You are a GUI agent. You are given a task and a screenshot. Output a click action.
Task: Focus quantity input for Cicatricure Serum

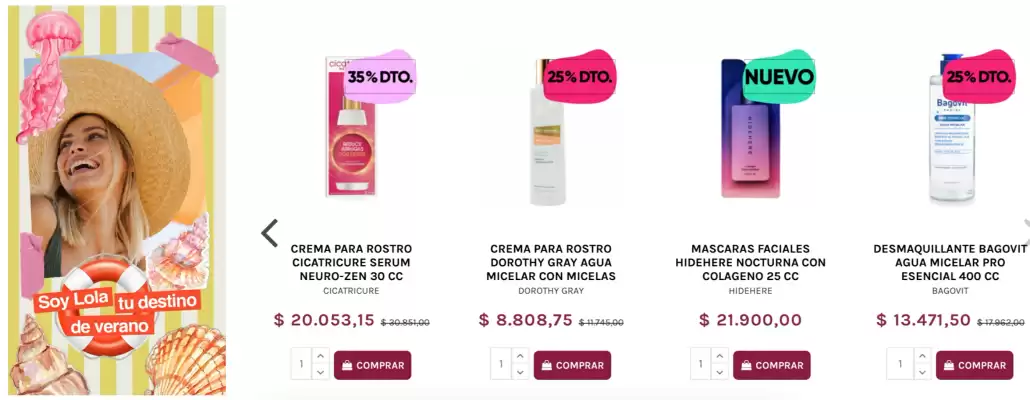(x=302, y=364)
